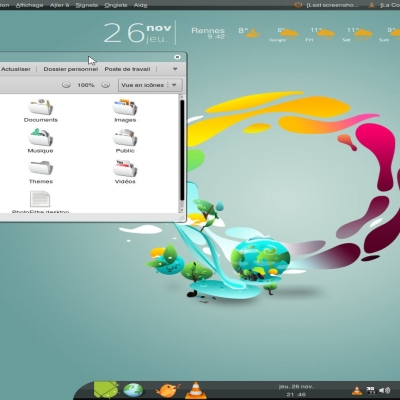Click the zoom out button left of 100%
This screenshot has height=400, width=400.
click(x=66, y=85)
